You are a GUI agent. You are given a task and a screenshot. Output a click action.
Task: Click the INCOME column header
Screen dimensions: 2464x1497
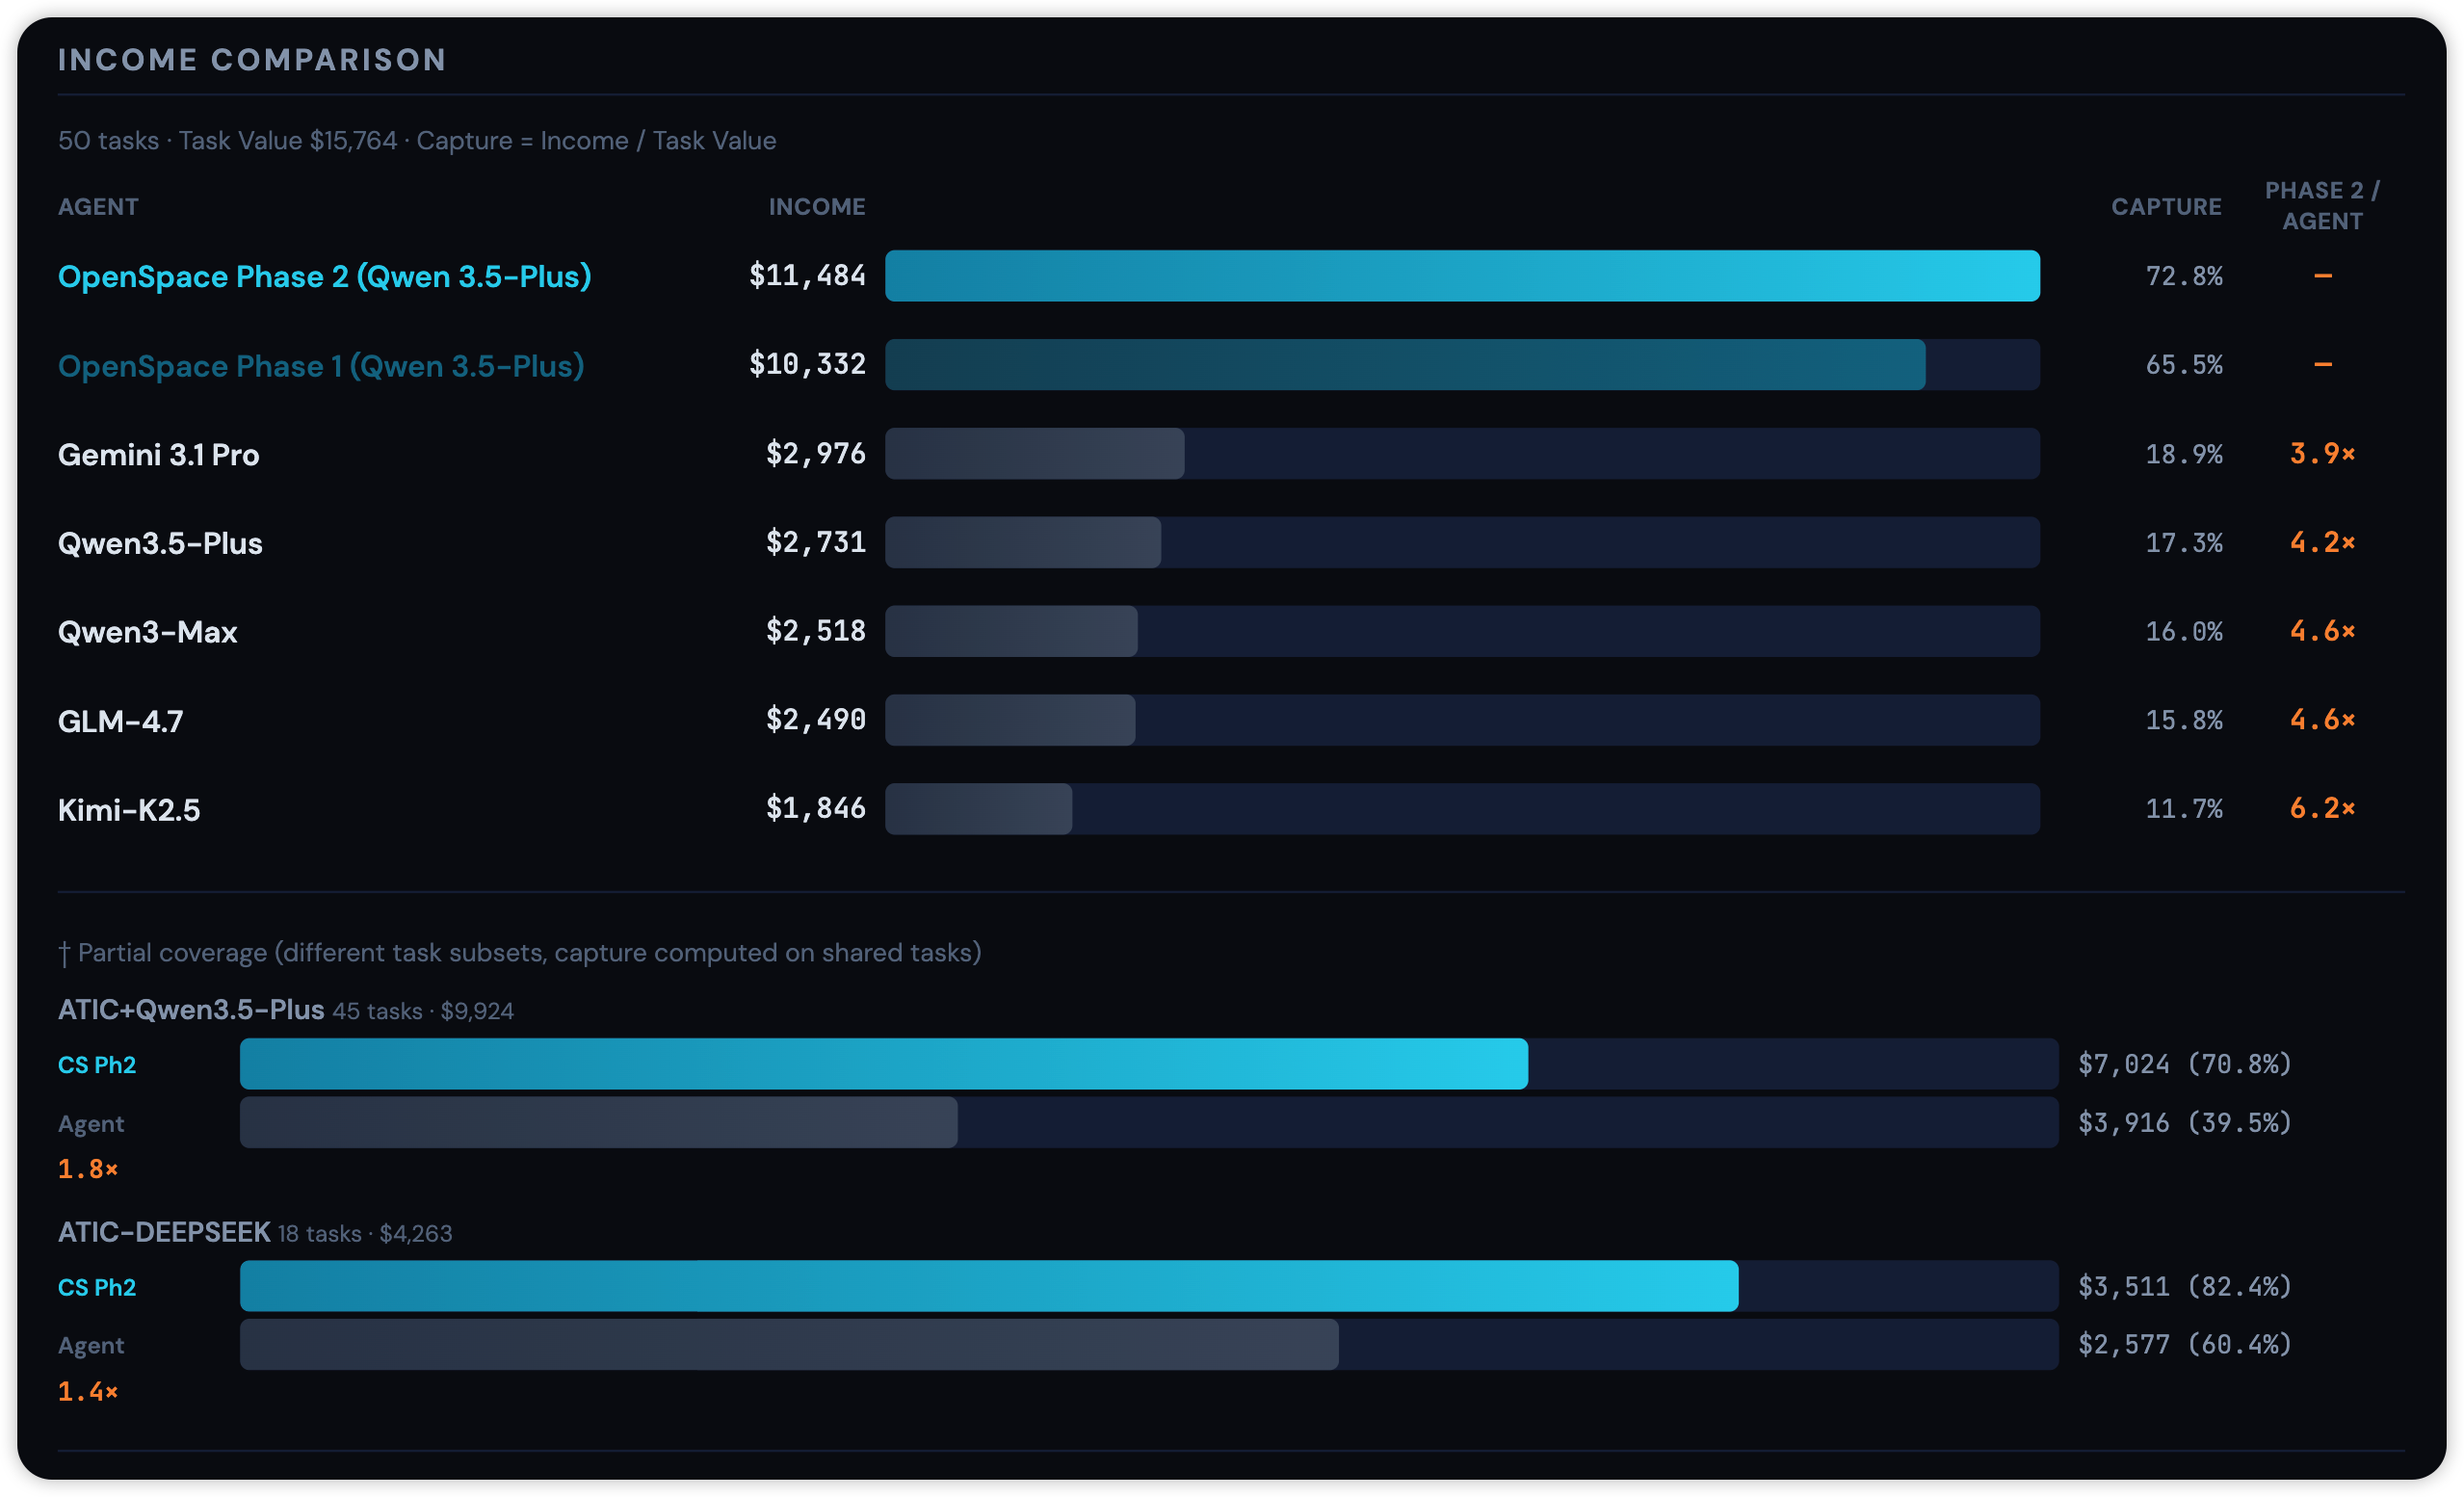tap(816, 207)
